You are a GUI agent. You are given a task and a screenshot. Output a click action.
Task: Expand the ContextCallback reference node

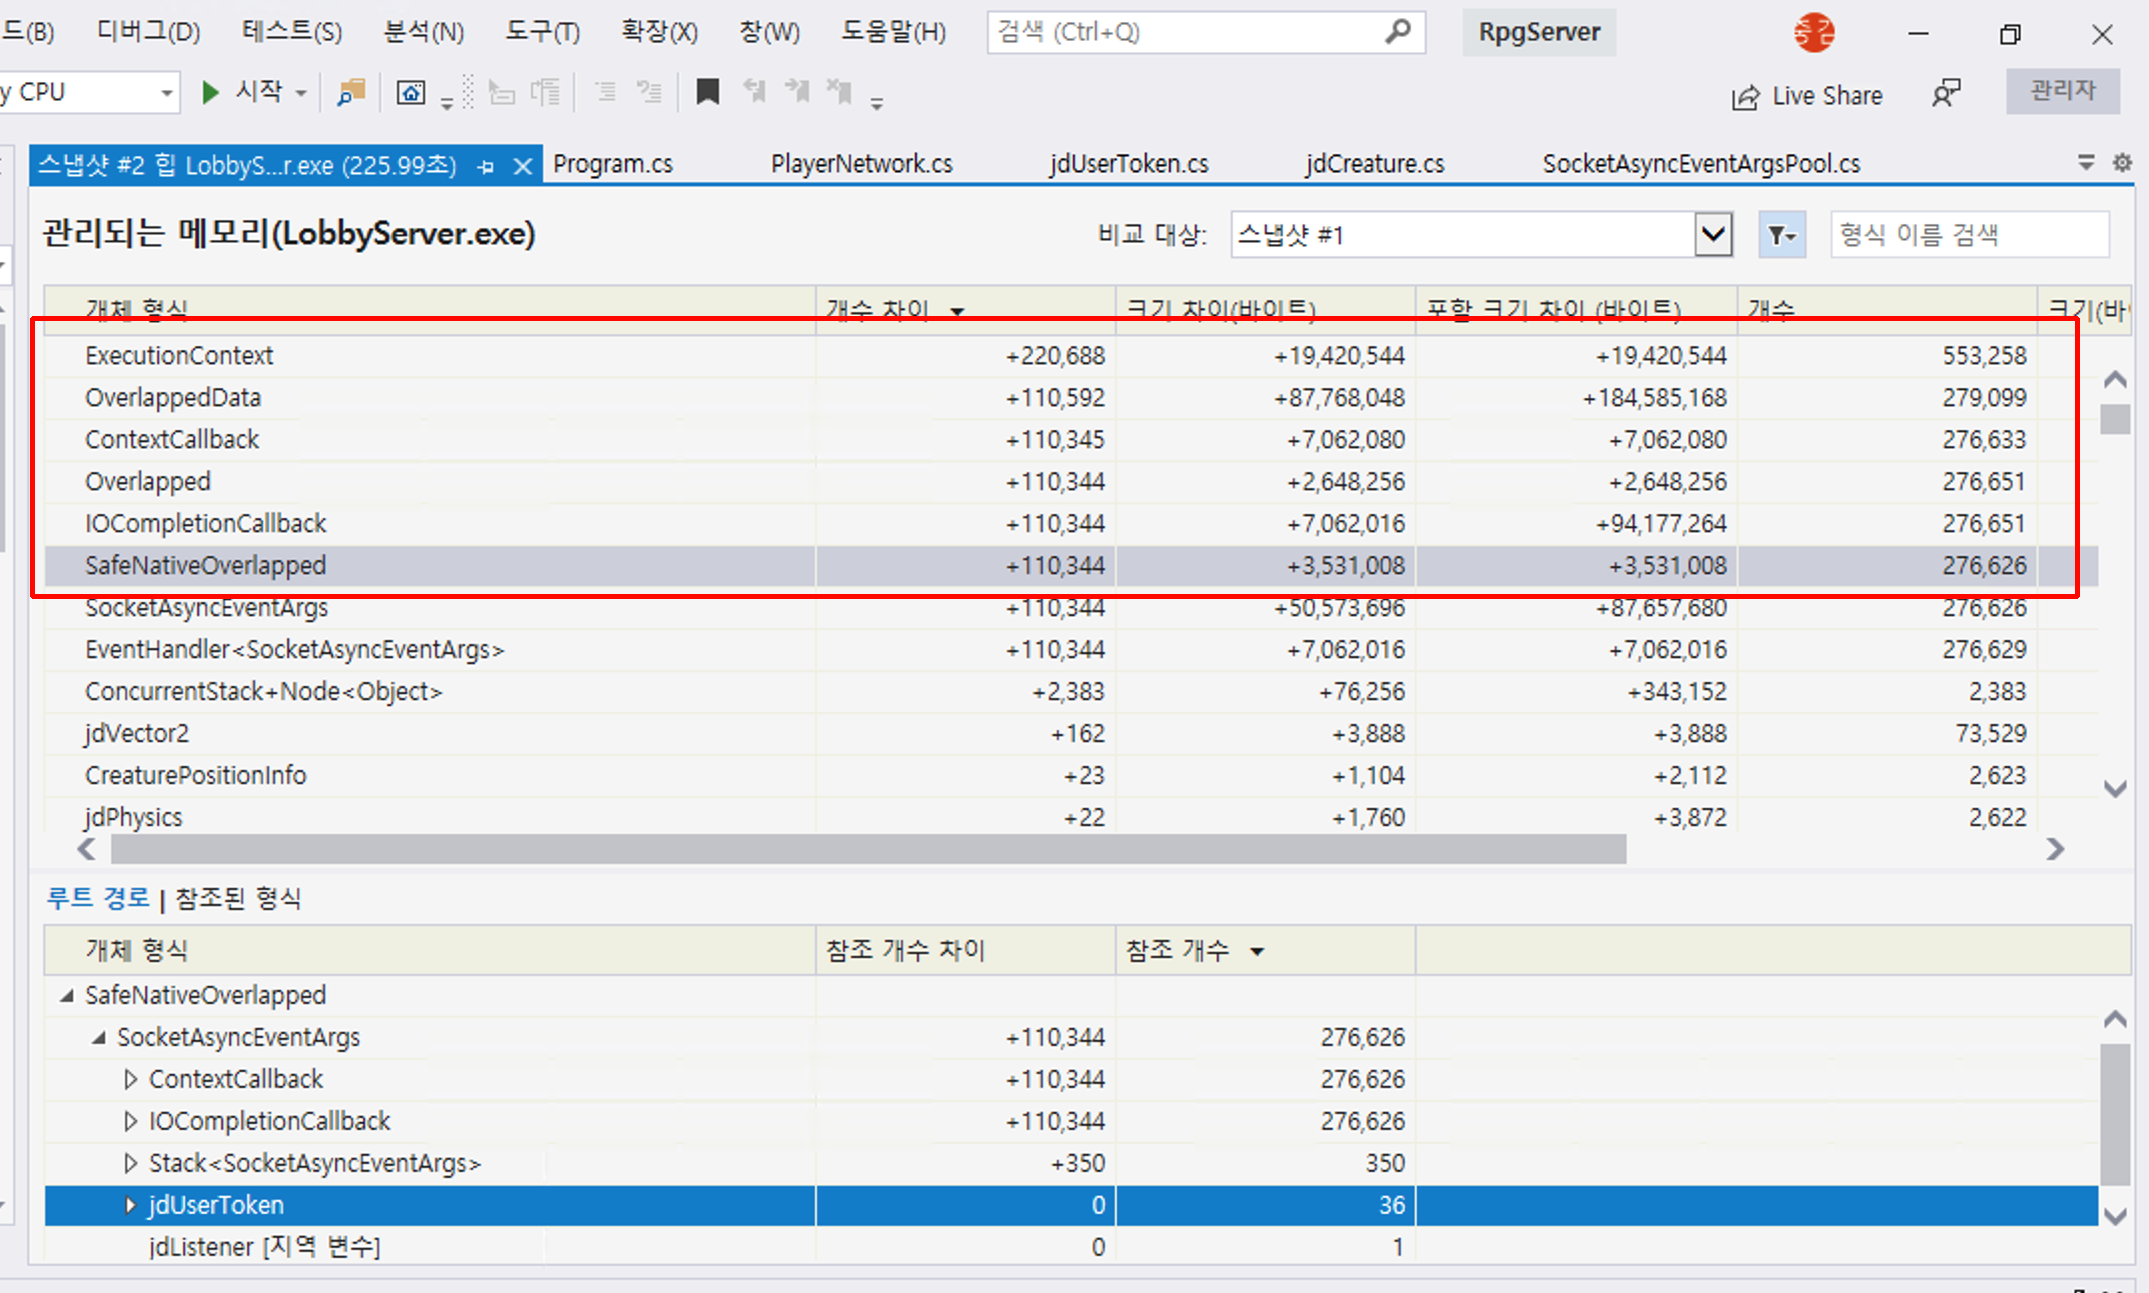130,1079
